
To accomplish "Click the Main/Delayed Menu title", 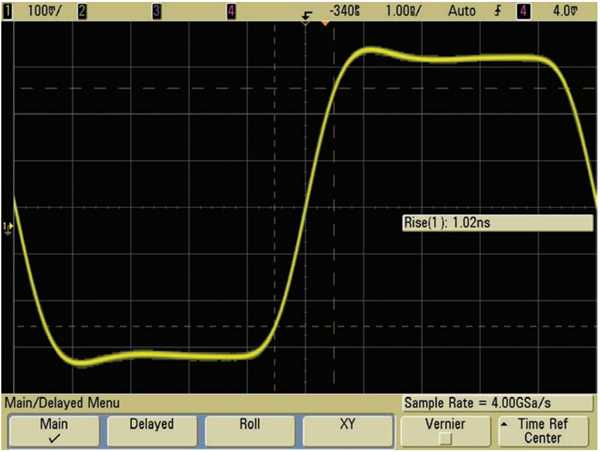I will (62, 403).
